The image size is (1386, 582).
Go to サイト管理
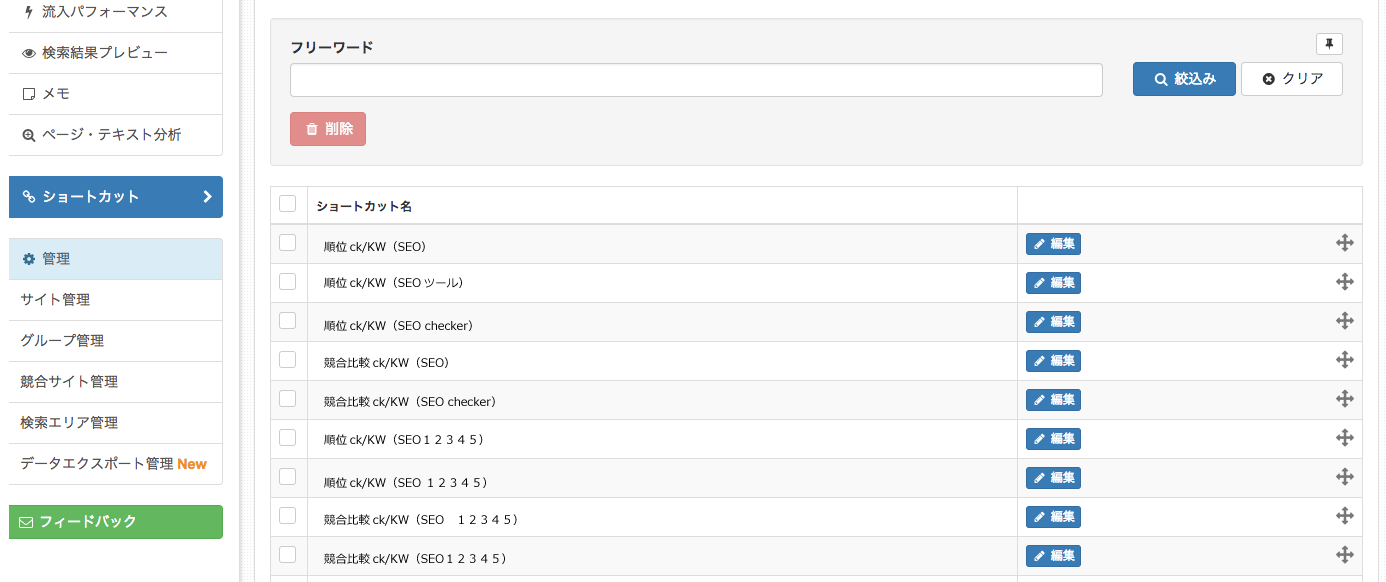pos(56,300)
